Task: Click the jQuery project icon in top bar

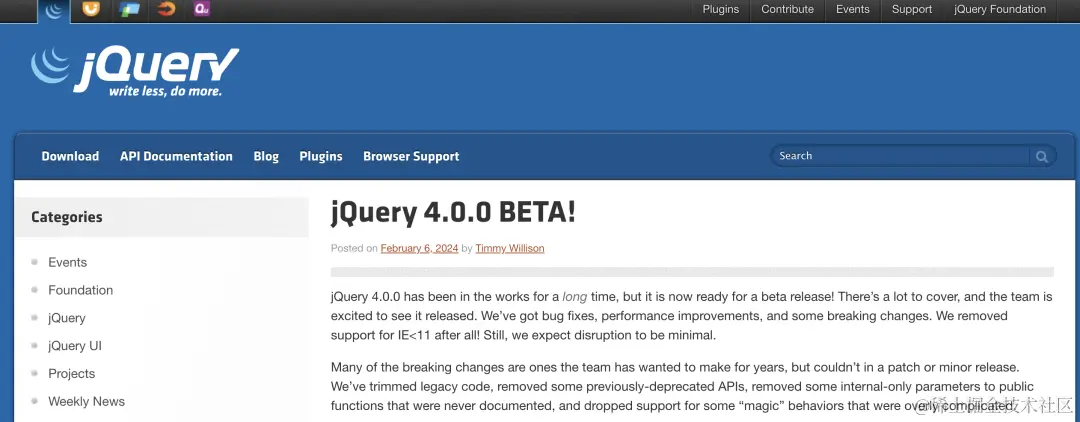Action: point(54,10)
